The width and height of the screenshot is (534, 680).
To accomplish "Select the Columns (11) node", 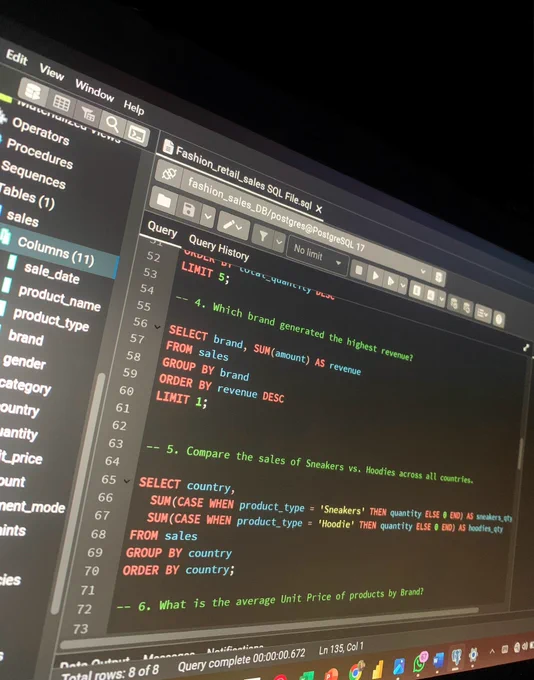I will (x=56, y=251).
